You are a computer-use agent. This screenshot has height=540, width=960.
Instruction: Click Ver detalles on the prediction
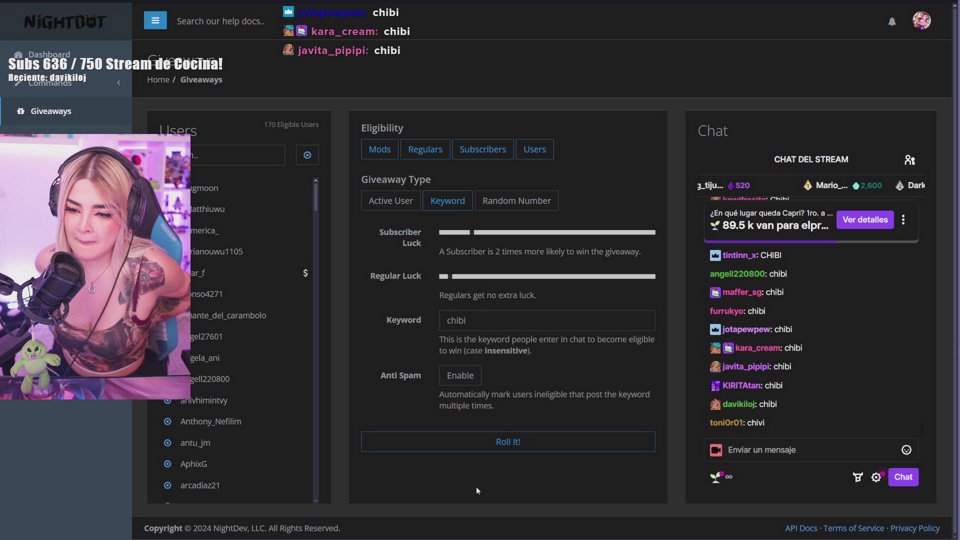[x=864, y=220]
